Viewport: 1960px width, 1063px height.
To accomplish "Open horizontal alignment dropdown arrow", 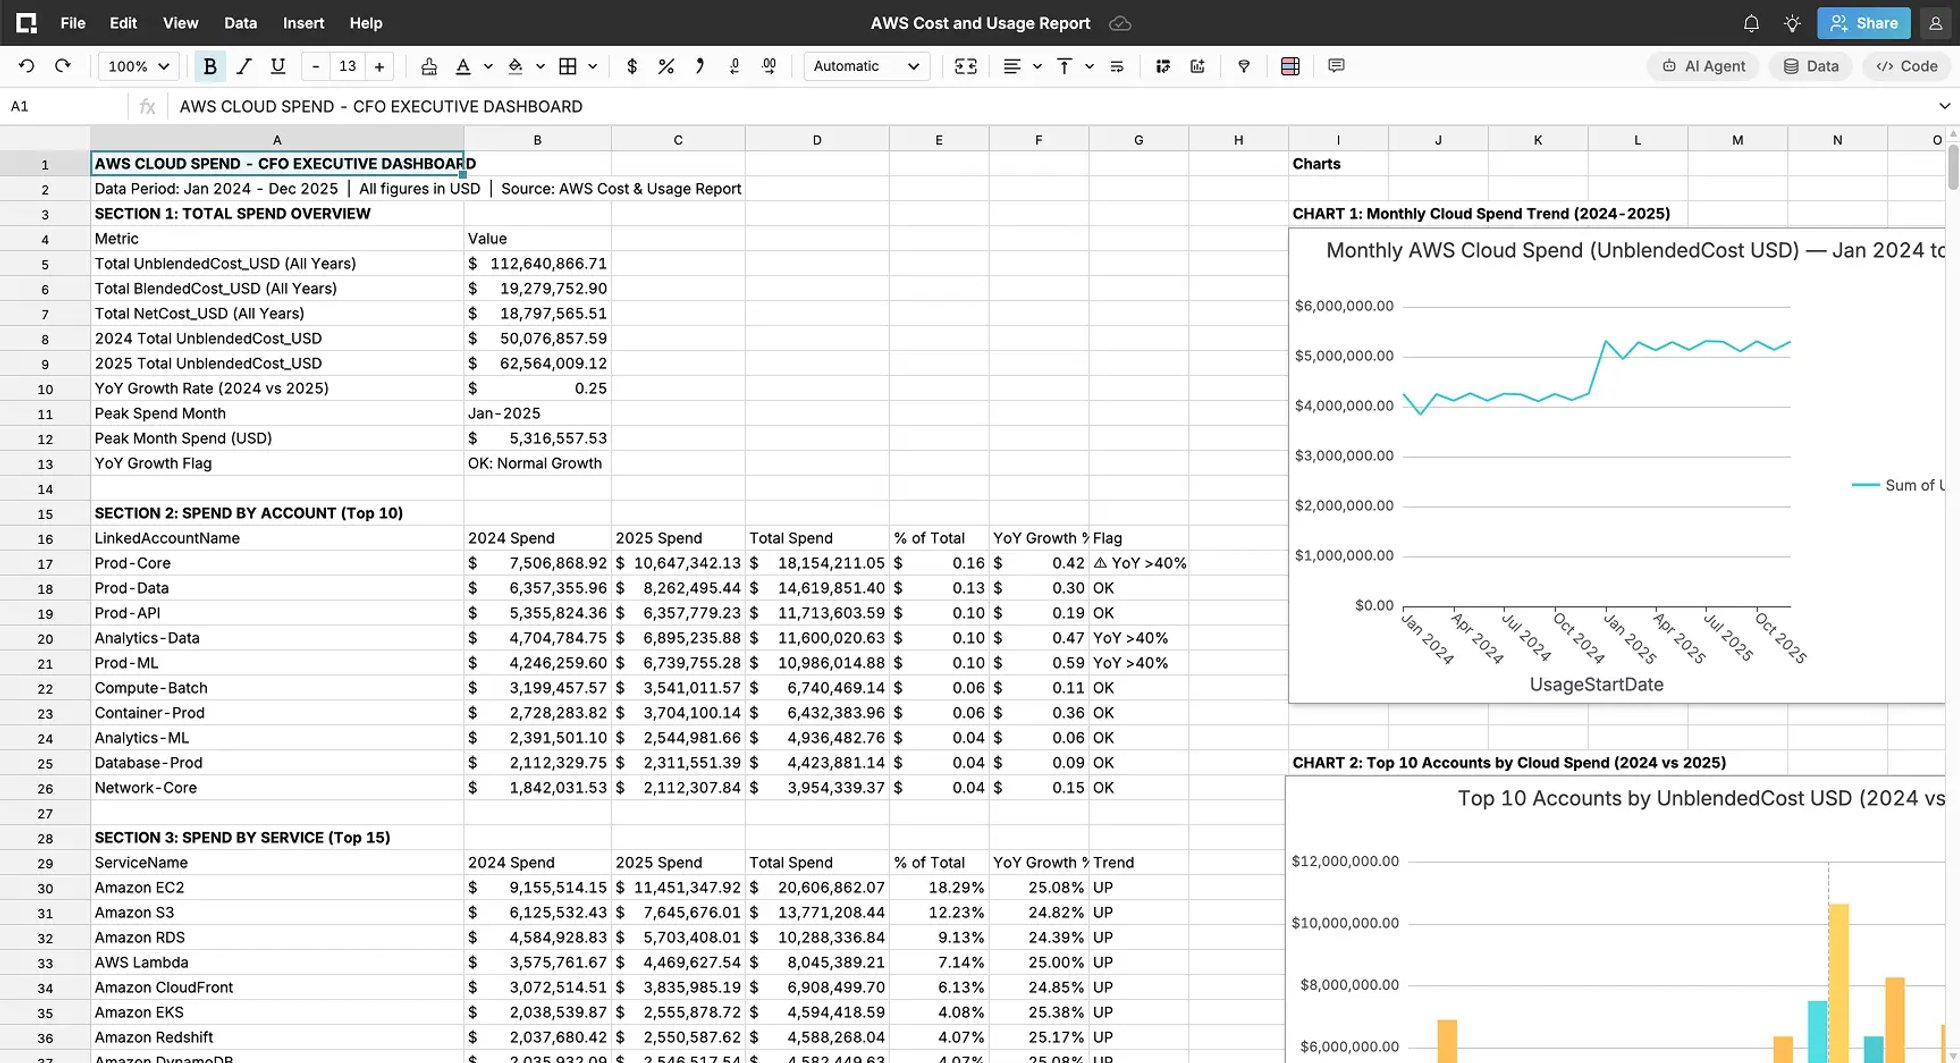I will click(1037, 66).
